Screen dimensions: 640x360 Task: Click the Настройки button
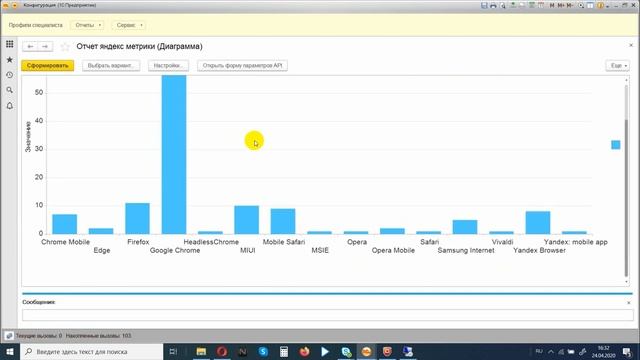(168, 66)
